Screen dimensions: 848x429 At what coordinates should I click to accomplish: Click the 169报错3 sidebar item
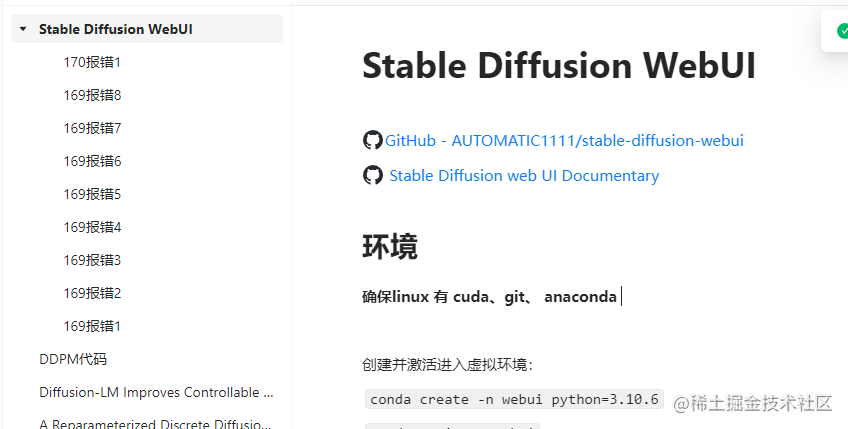tap(92, 260)
